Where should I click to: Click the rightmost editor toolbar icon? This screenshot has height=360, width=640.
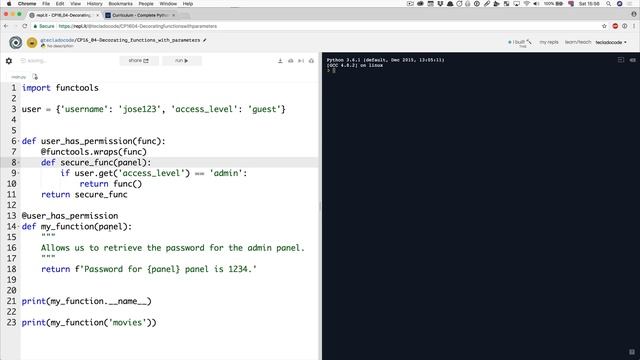click(311, 61)
